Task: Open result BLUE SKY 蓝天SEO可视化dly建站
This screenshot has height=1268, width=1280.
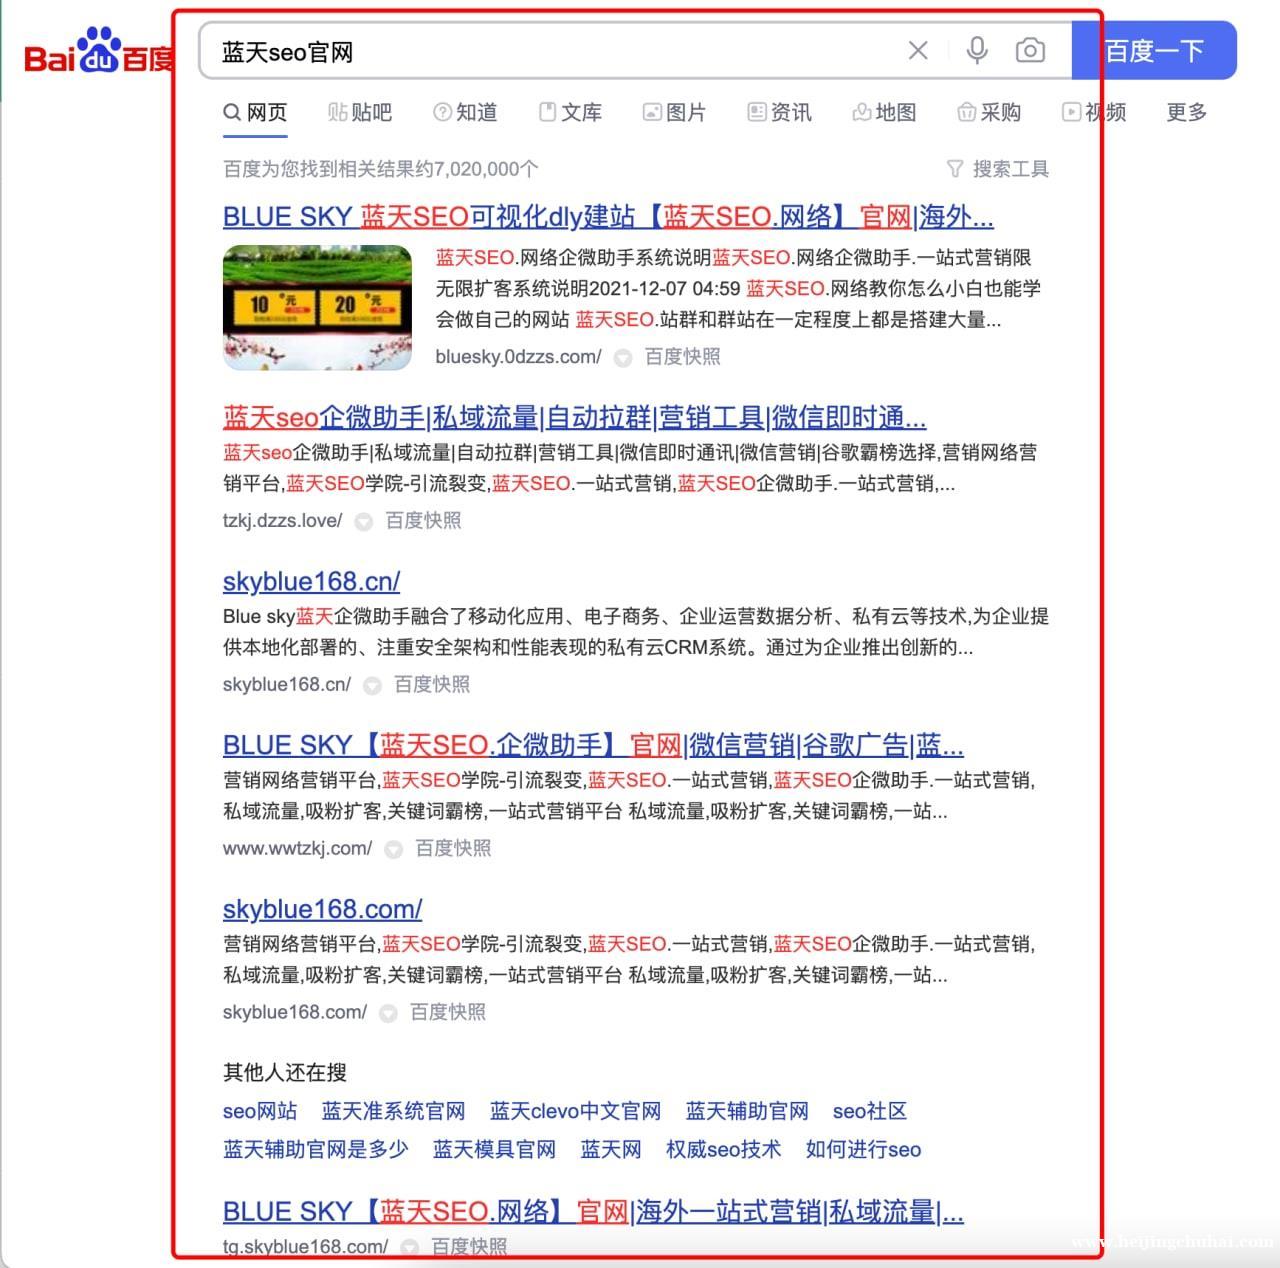Action: click(x=608, y=217)
